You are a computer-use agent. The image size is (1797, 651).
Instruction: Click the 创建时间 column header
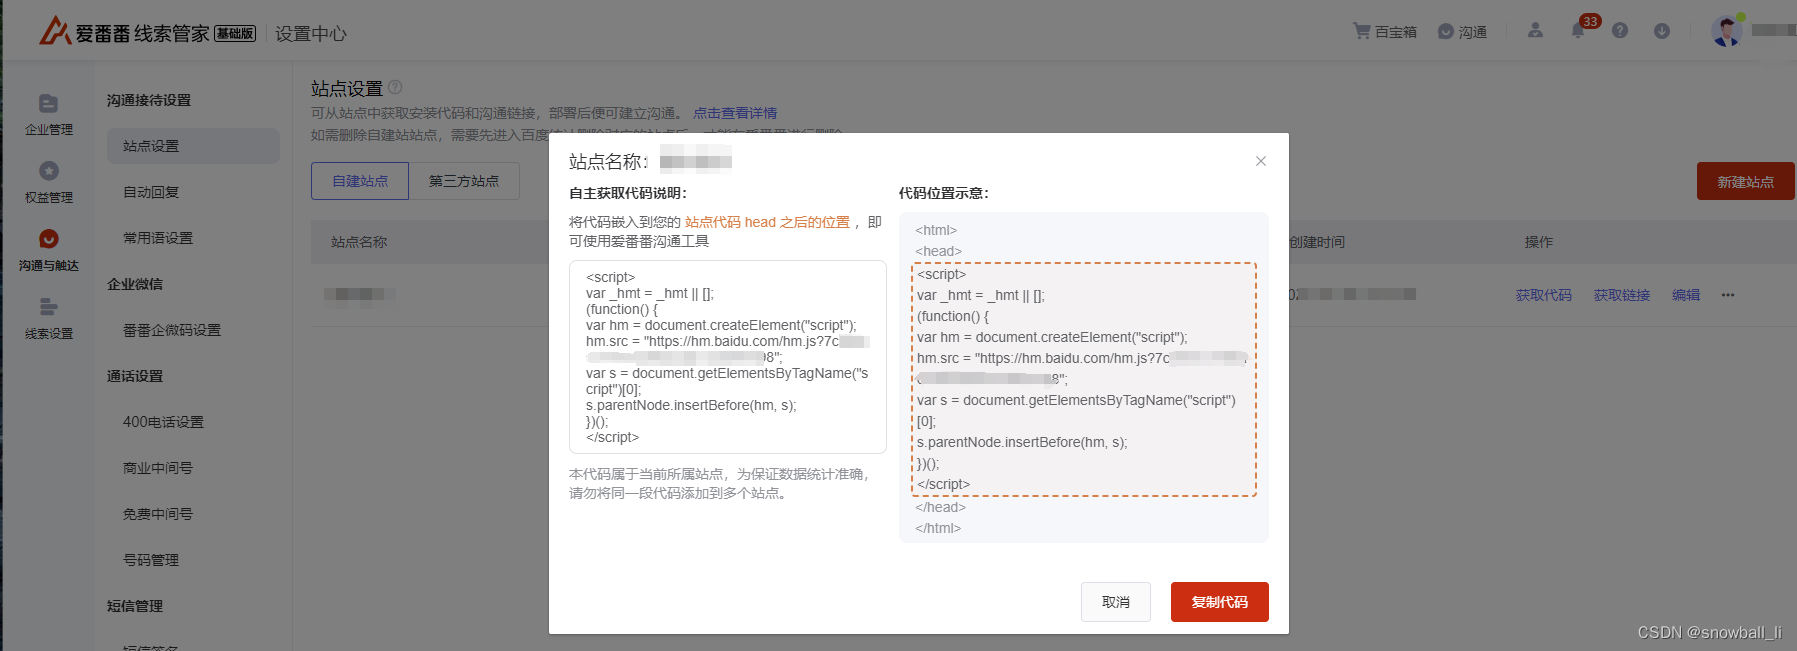[x=1317, y=242]
